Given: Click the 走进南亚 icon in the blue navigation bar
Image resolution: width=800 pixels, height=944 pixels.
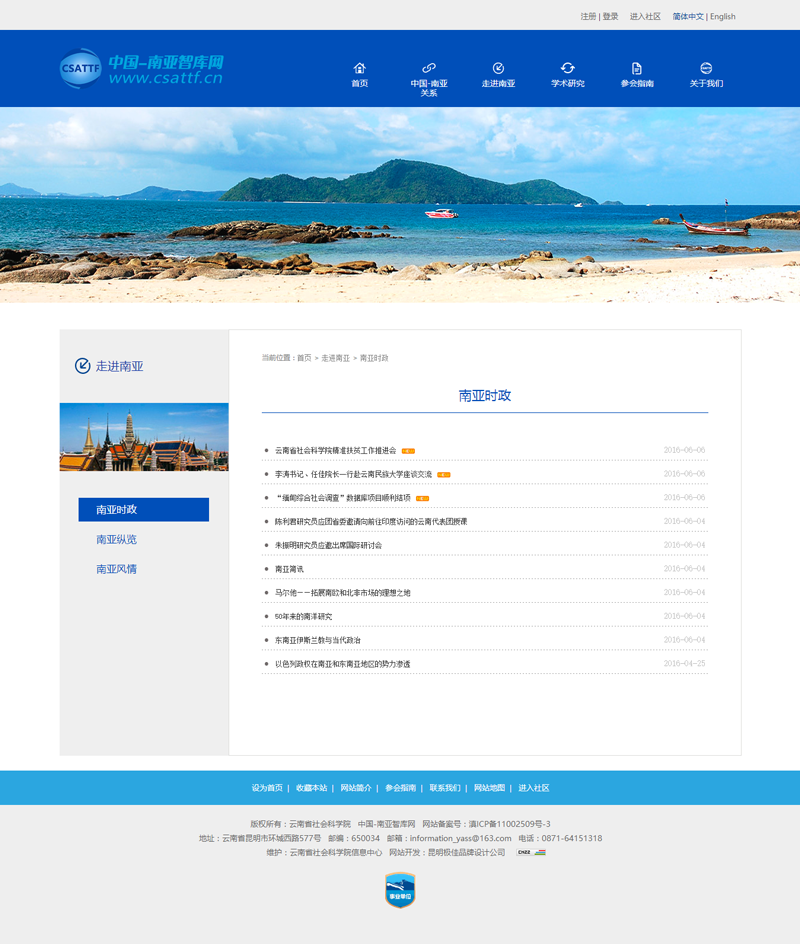Looking at the screenshot, I should [498, 68].
